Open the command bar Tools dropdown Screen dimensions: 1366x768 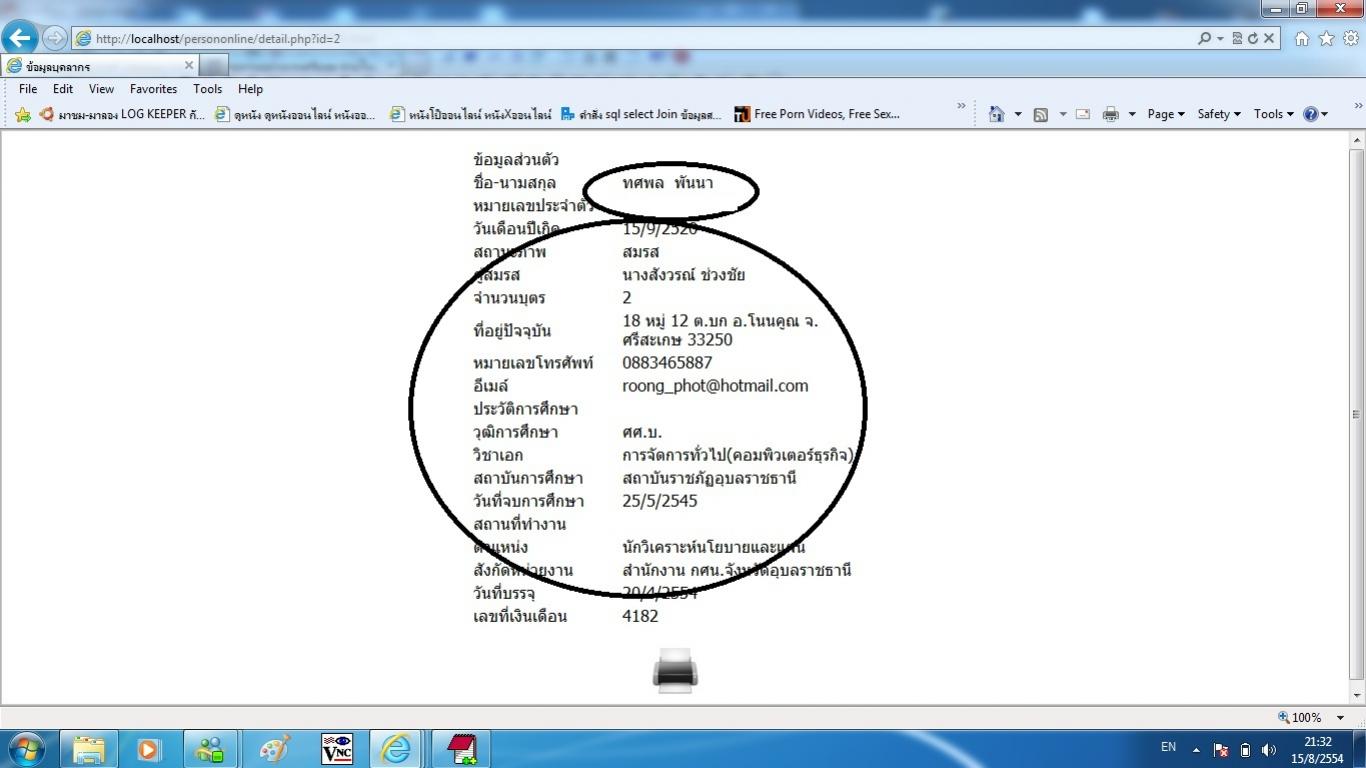[x=1273, y=114]
